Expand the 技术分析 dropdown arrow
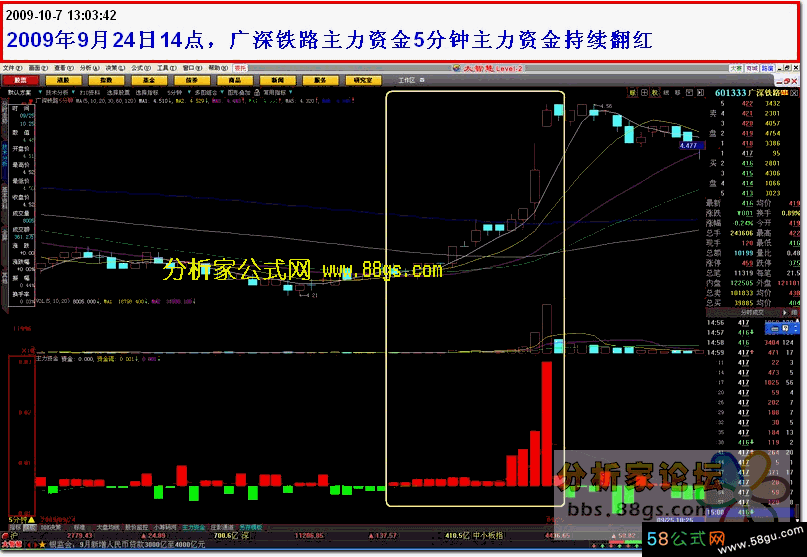The height and width of the screenshot is (557, 807). [73, 92]
